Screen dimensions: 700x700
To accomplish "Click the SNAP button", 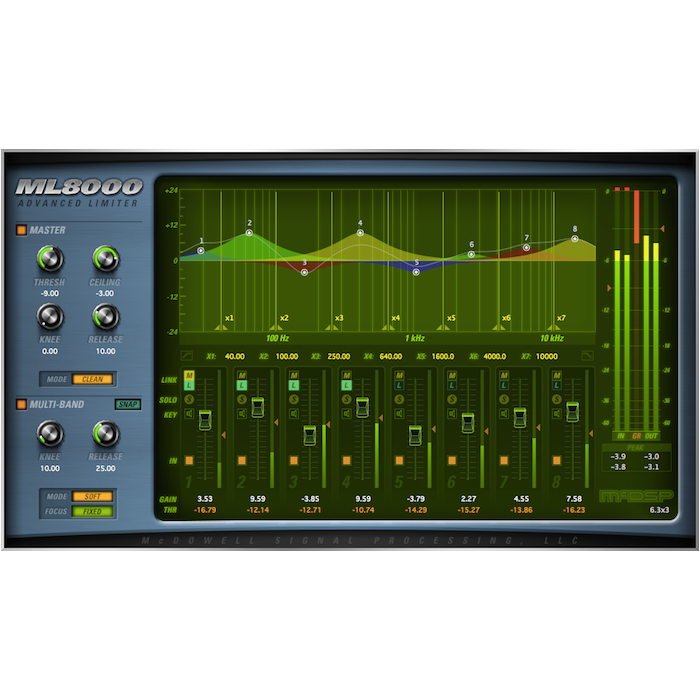I will [128, 404].
